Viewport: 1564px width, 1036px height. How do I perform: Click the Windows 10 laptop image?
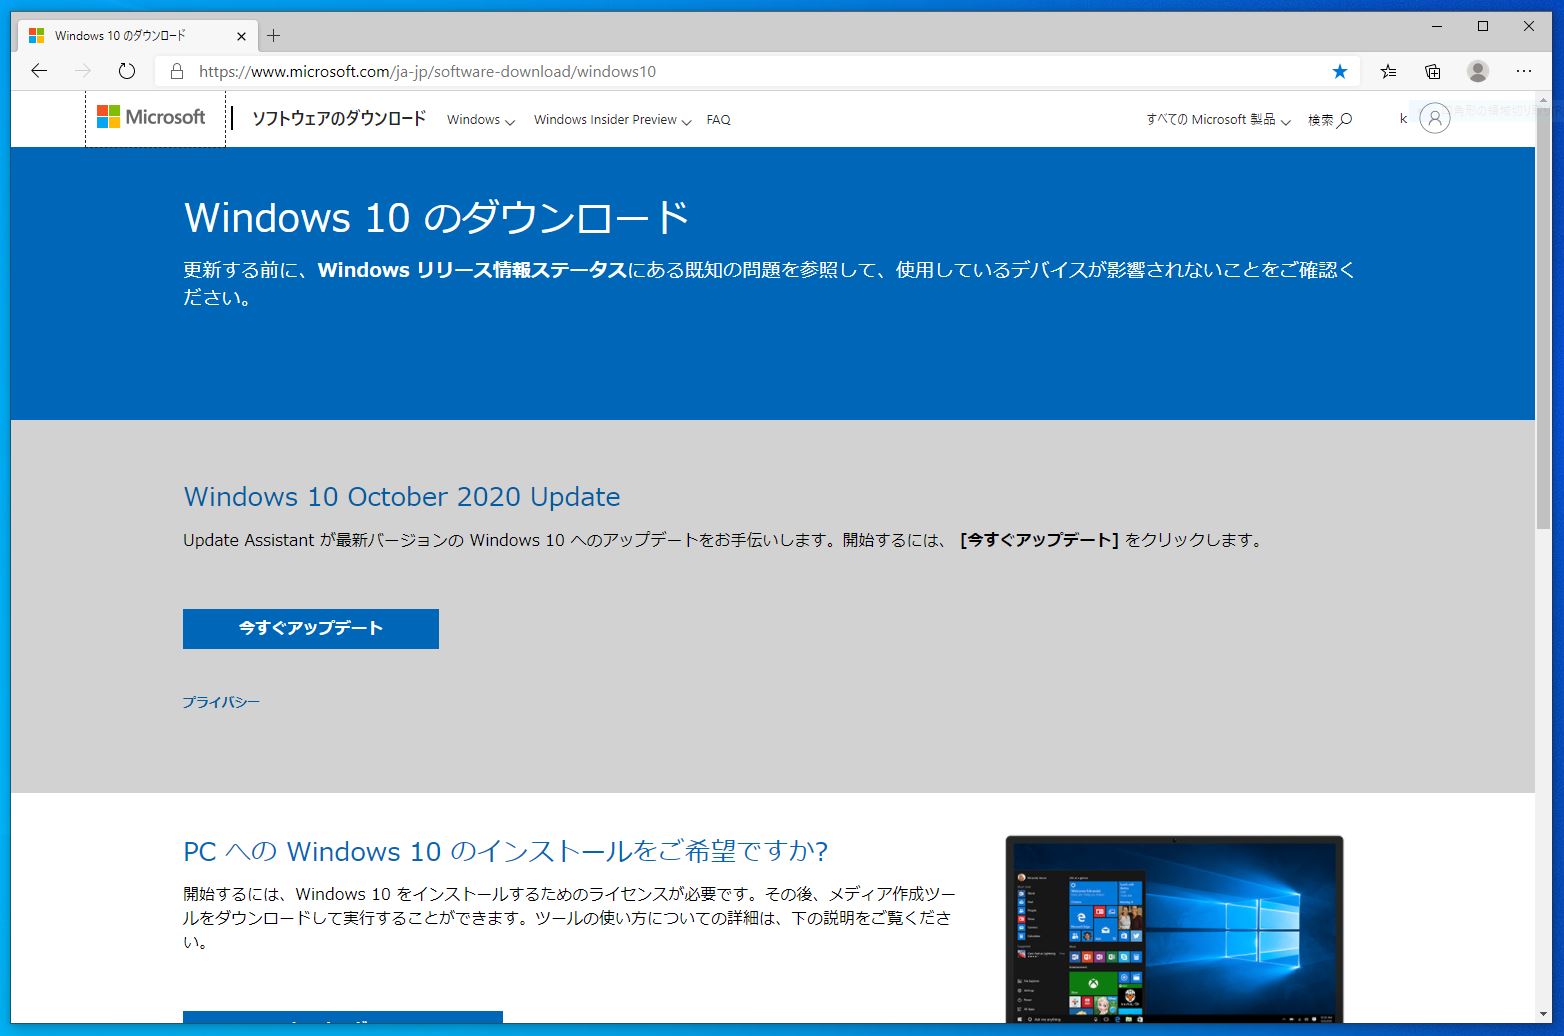click(1174, 930)
